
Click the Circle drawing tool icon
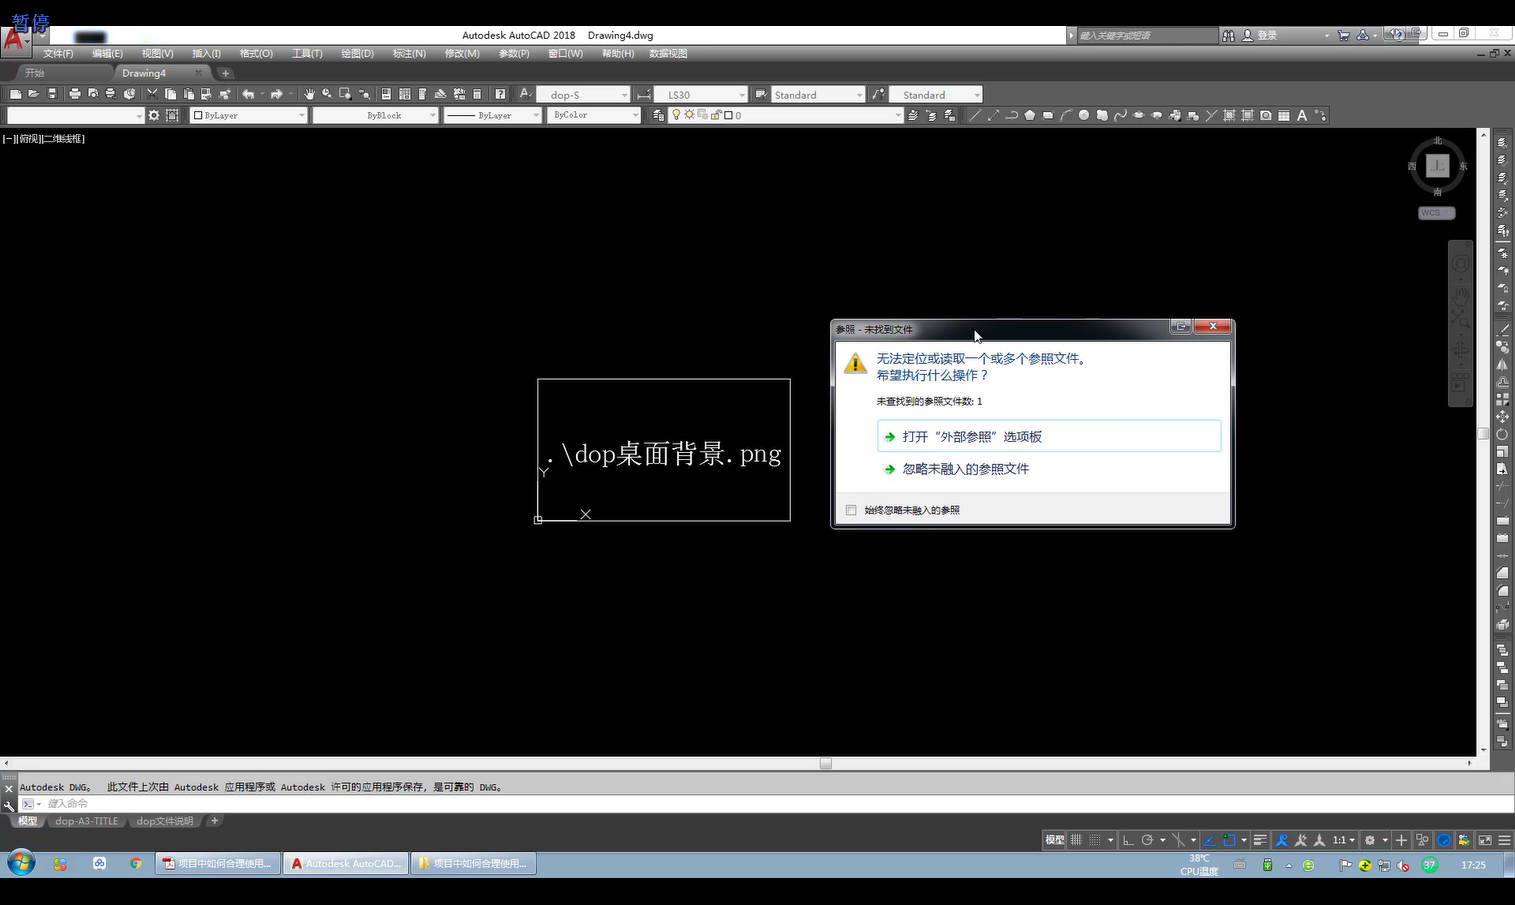[x=1083, y=115]
